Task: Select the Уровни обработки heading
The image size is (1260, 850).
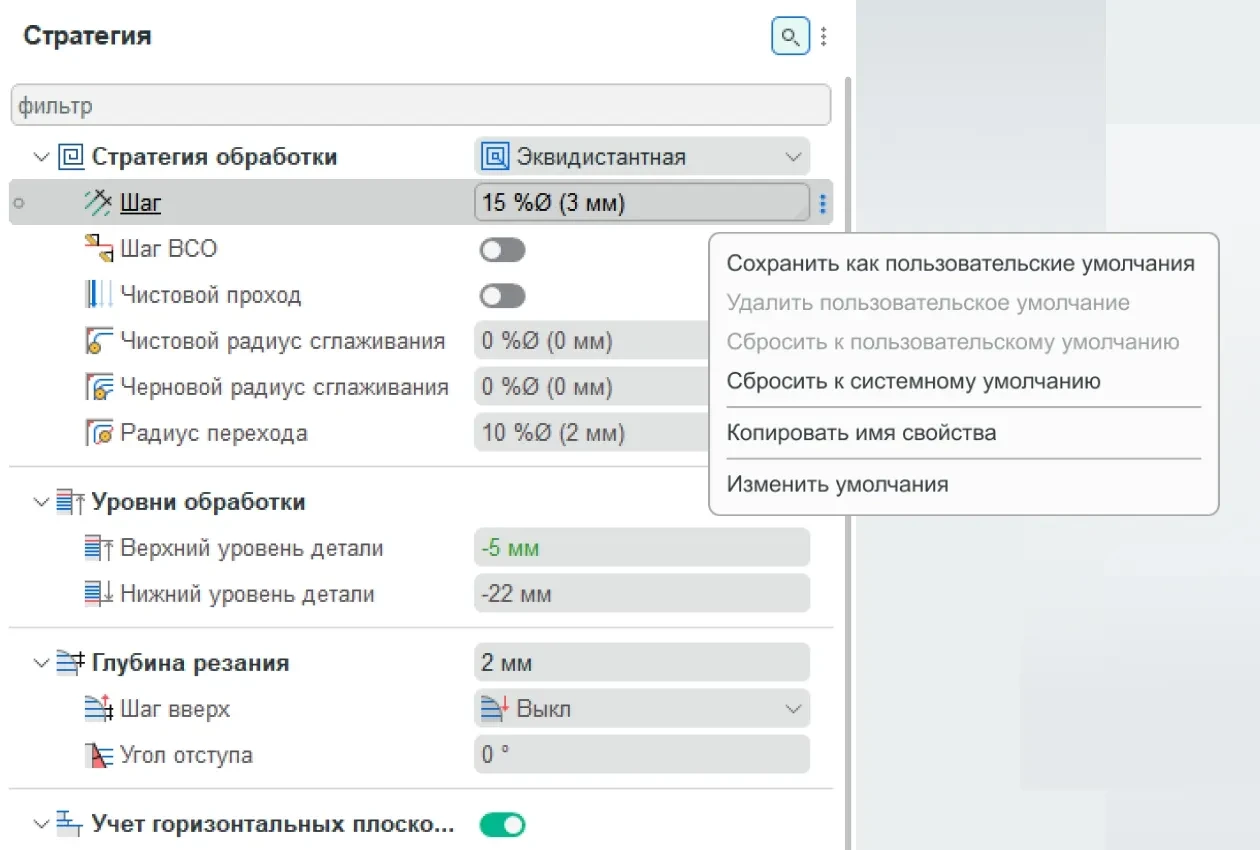Action: 198,502
